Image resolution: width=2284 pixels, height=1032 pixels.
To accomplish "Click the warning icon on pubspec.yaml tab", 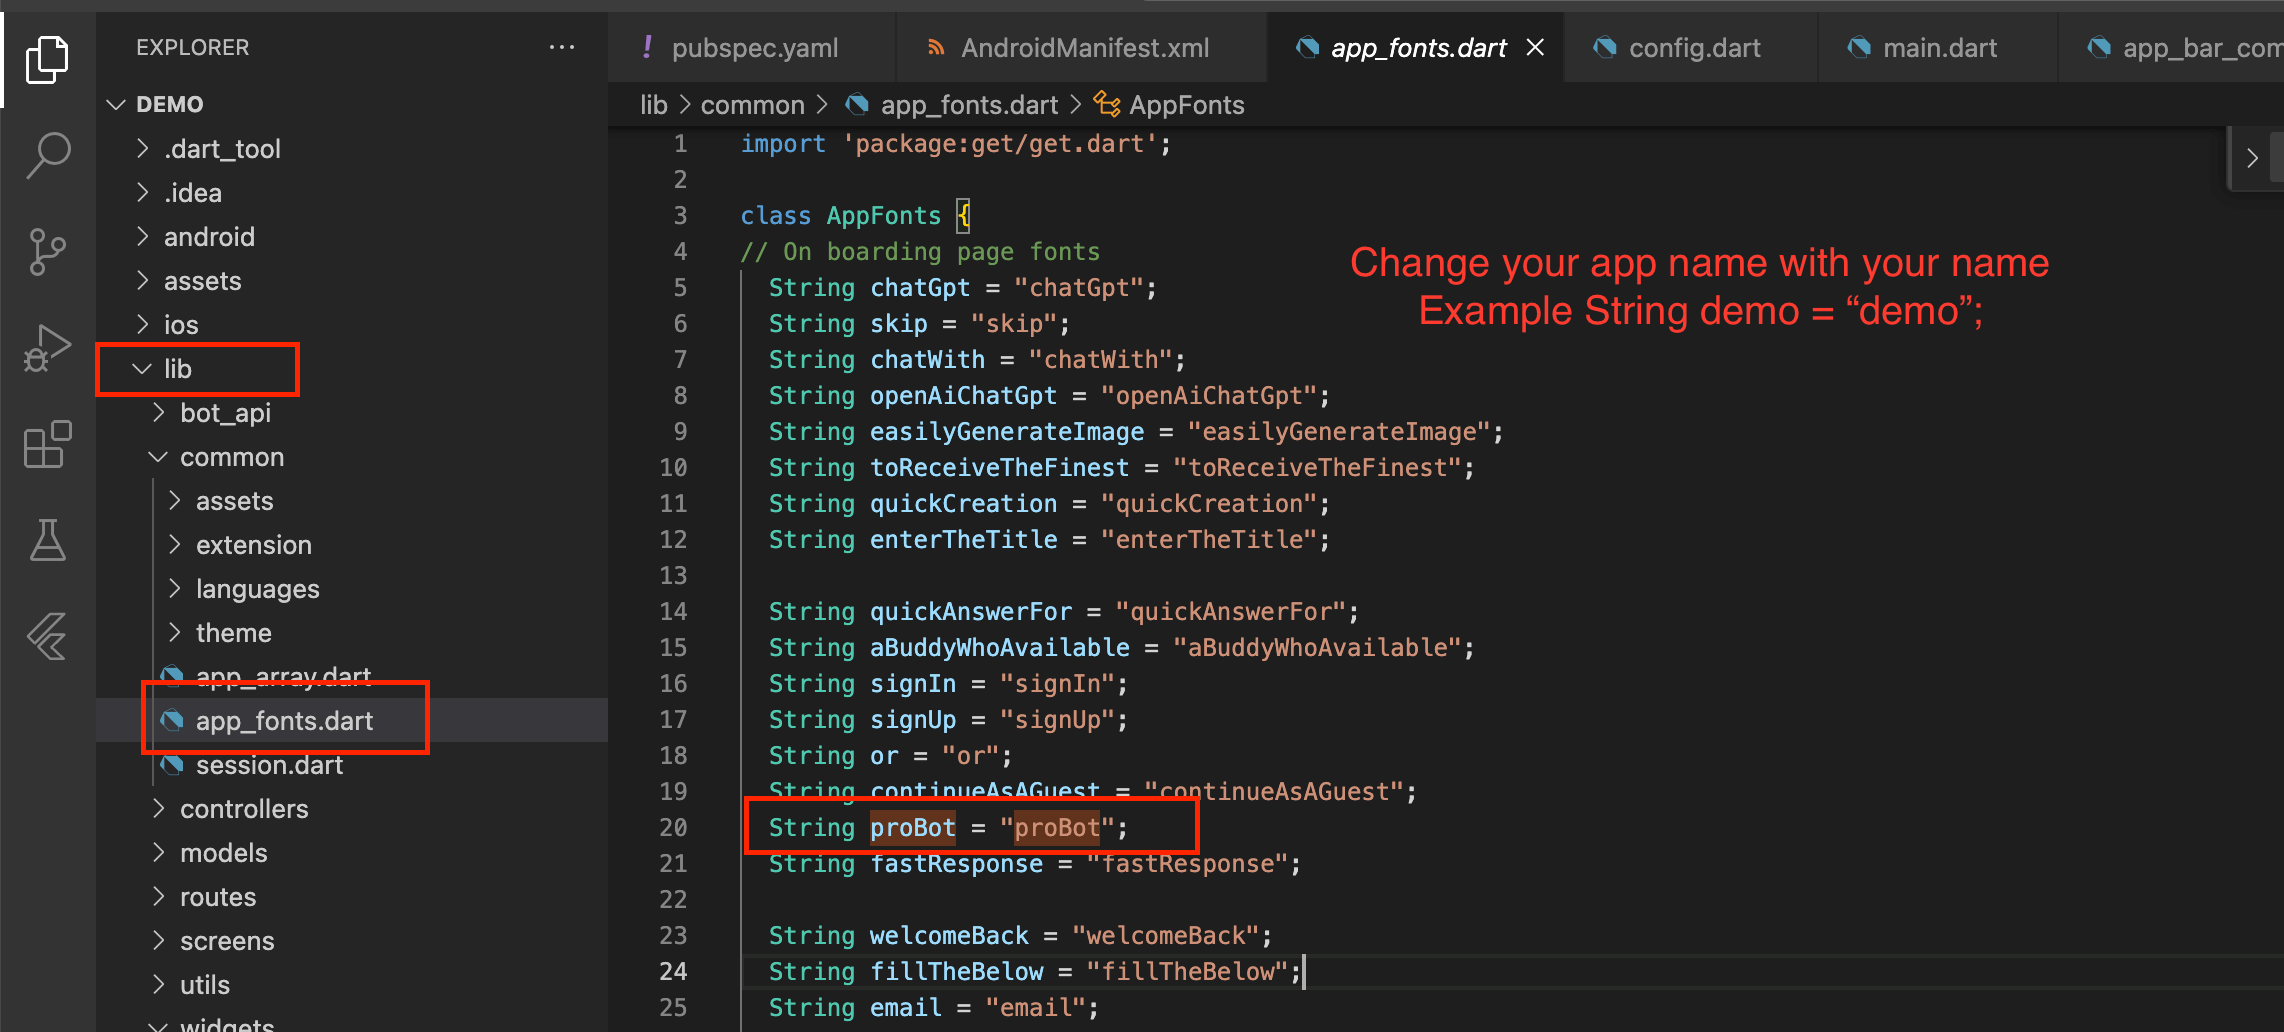I will click(647, 47).
